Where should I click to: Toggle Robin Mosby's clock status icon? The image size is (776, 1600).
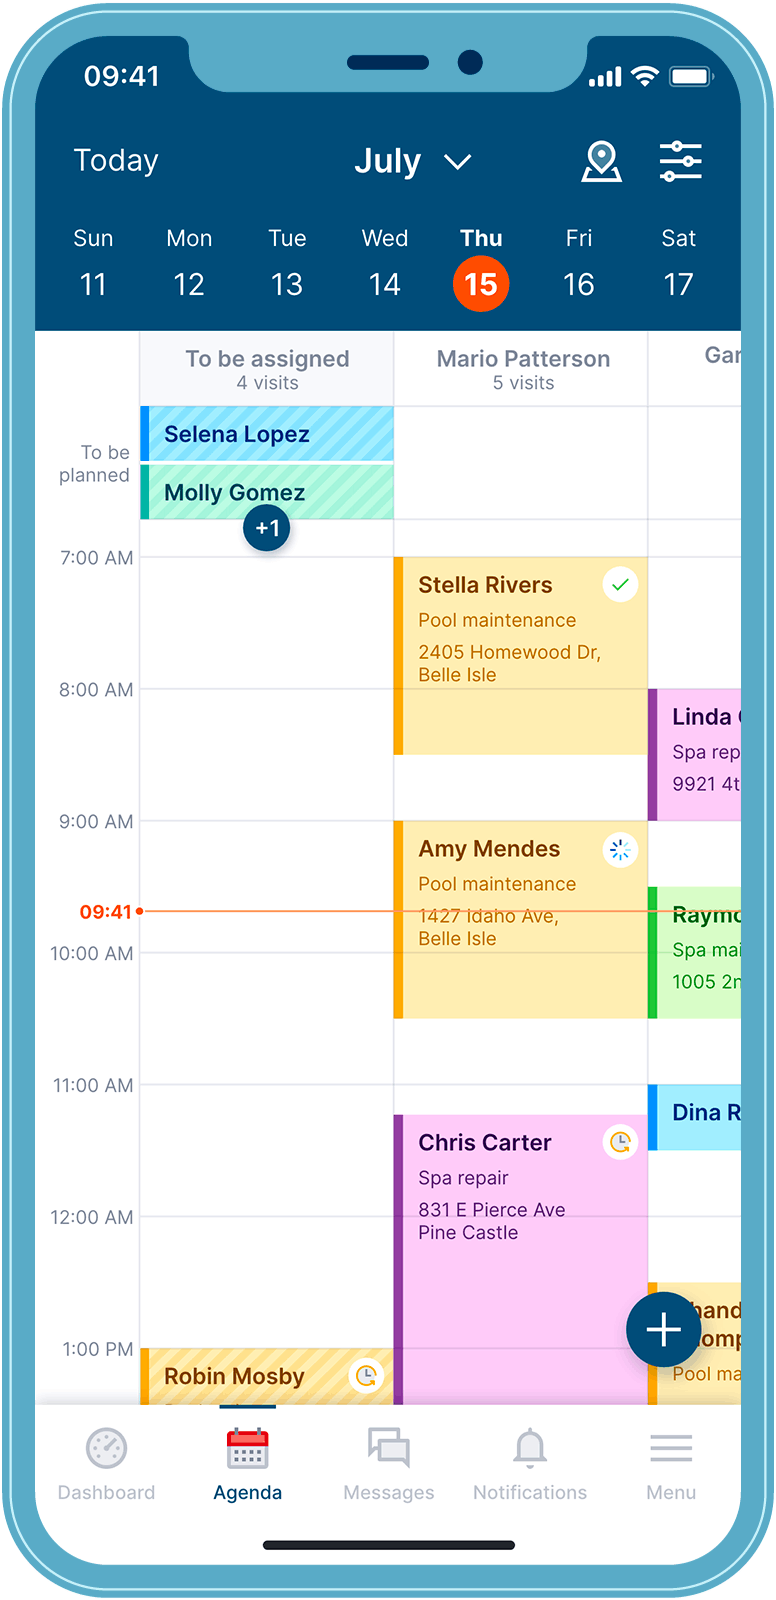[x=367, y=1376]
